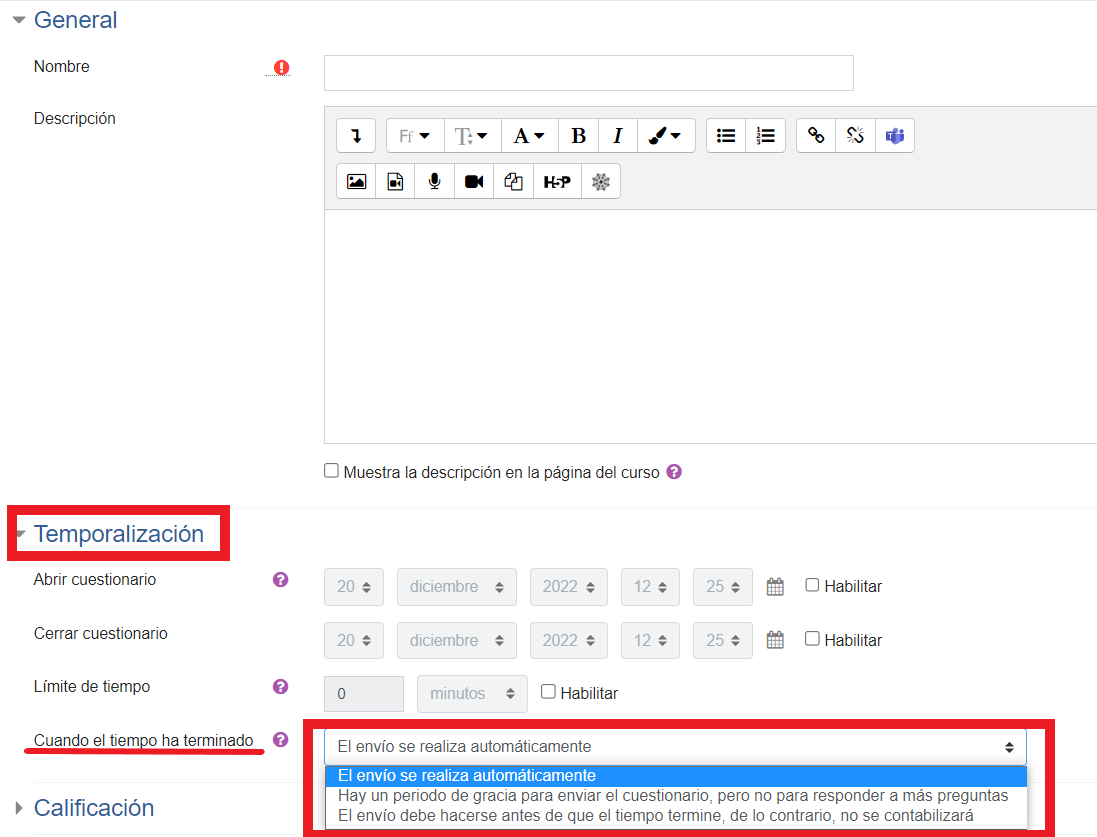Open help for Cuando el tiempo ha terminado
Screen dimensions: 1097x837
(281, 740)
